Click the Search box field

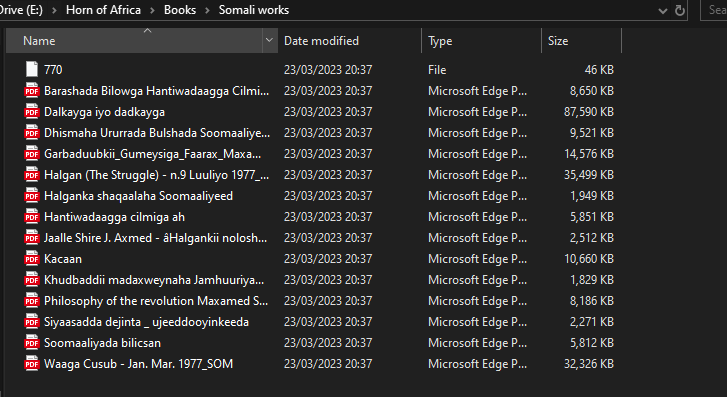pyautogui.click(x=714, y=10)
